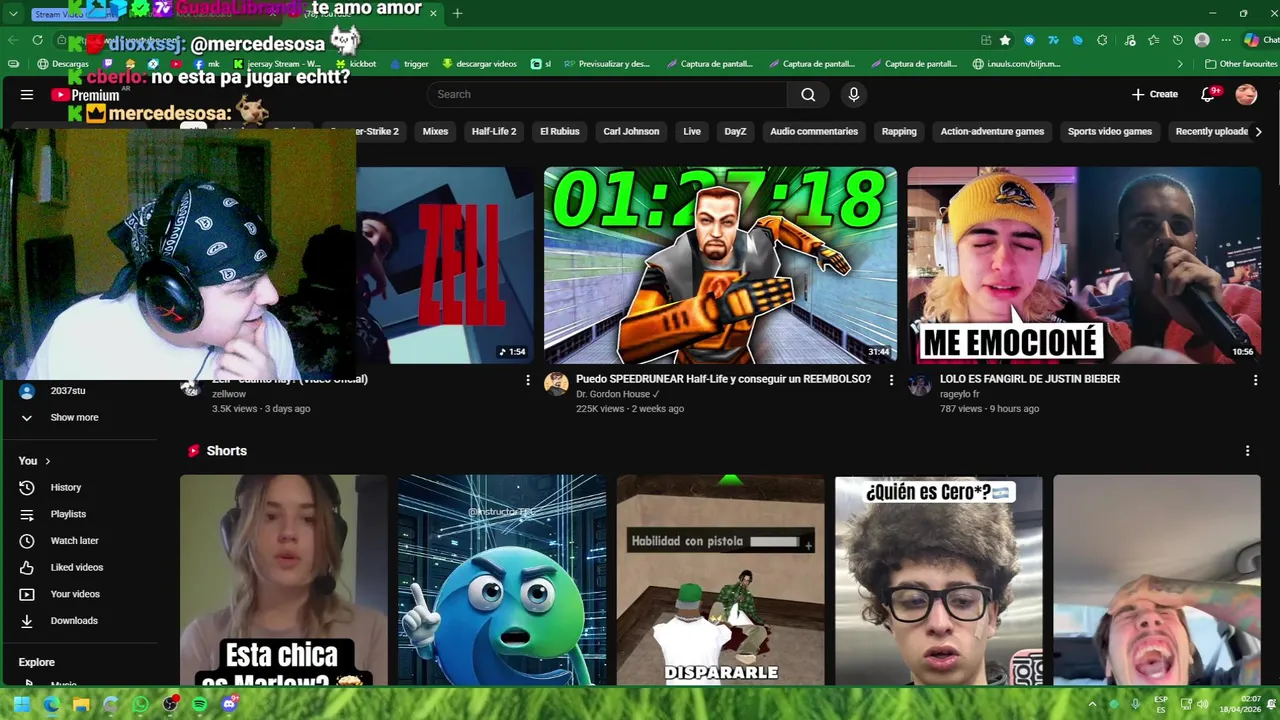Open the ZELL music video thumbnail
This screenshot has width=1280, height=720.
[445, 265]
